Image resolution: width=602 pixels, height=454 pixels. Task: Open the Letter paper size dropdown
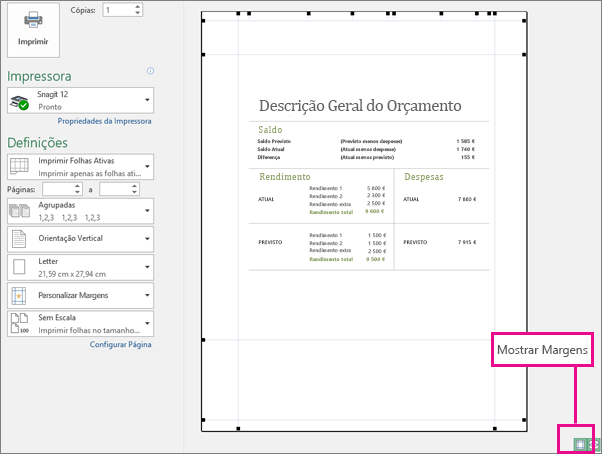[x=80, y=267]
